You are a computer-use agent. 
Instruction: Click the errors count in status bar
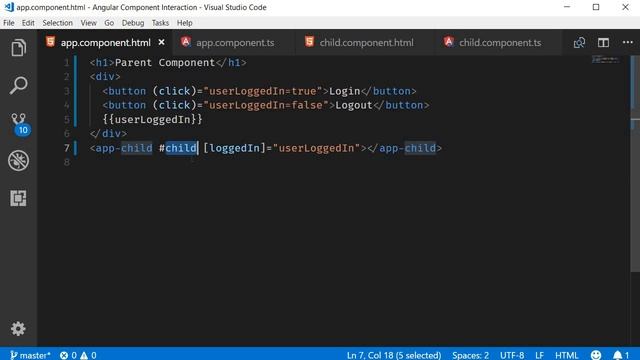68,355
